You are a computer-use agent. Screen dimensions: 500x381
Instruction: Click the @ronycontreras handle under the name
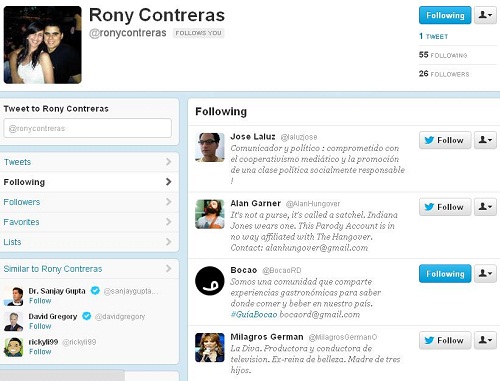click(x=128, y=33)
